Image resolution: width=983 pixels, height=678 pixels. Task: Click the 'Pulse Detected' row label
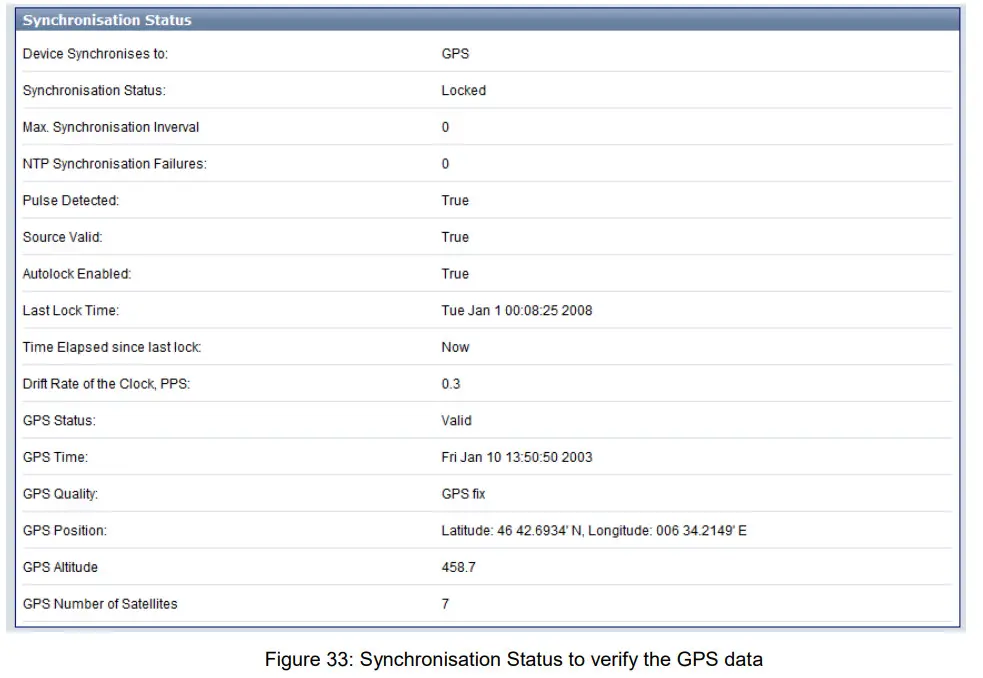point(68,200)
